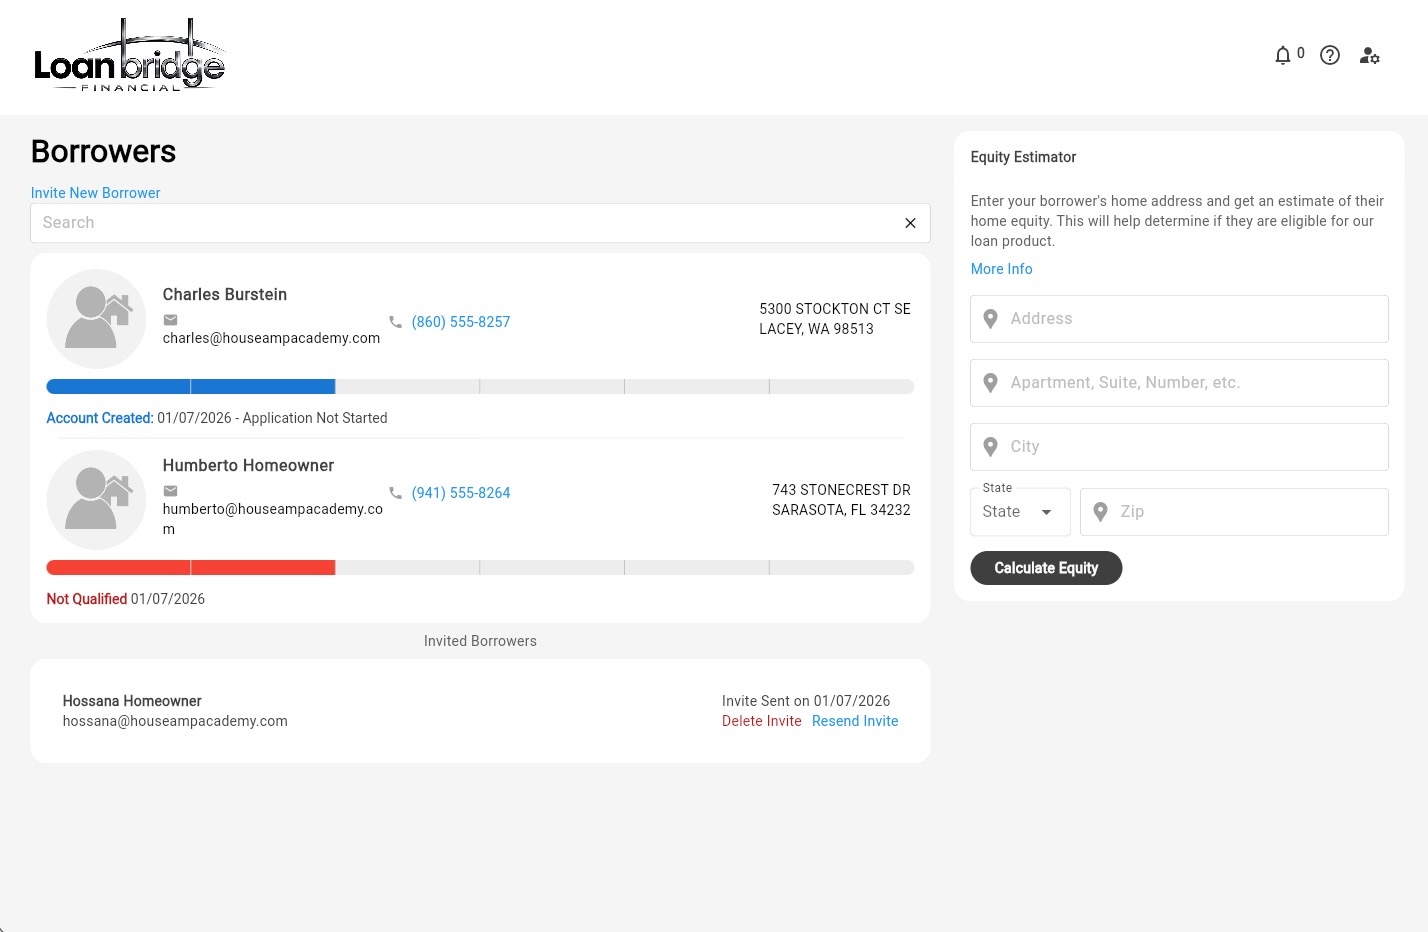Viewport: 1428px width, 932px height.
Task: Click Invite New Borrower link
Action: coord(95,193)
